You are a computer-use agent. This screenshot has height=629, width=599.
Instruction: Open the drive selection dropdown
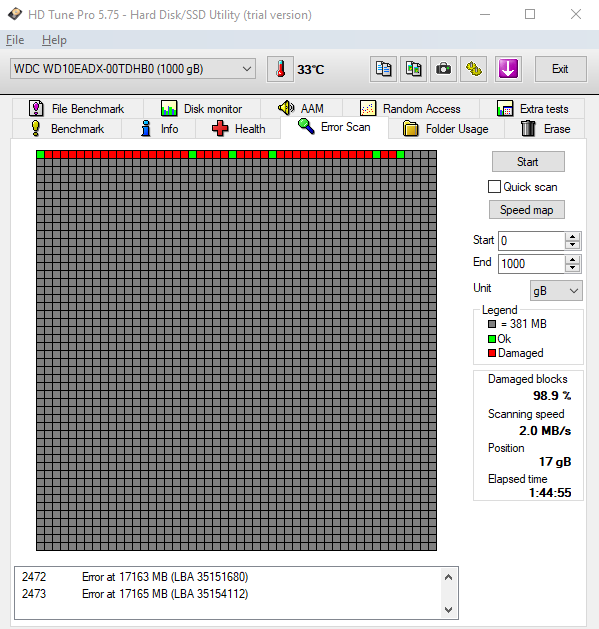133,69
